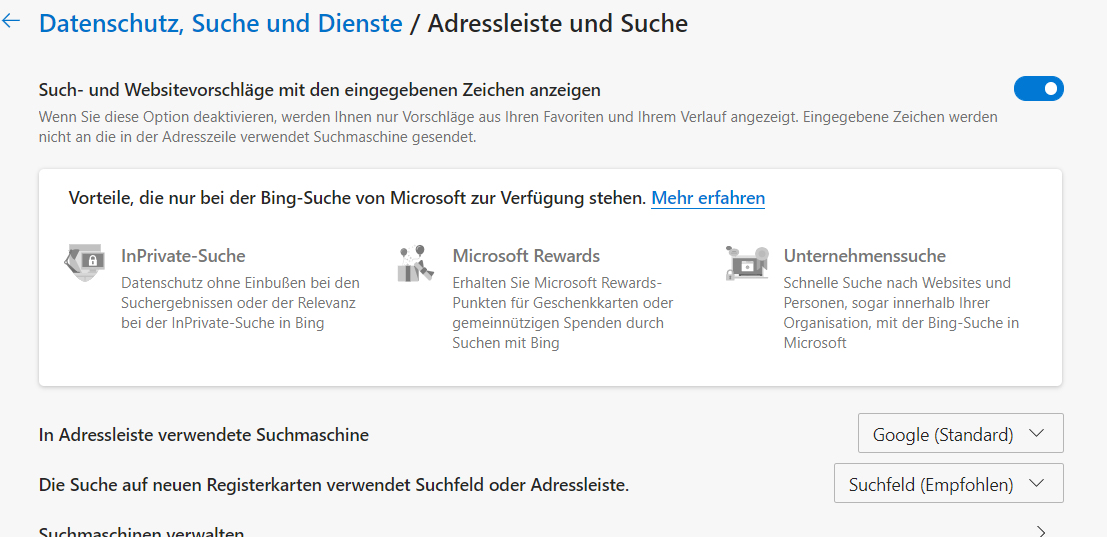The height and width of the screenshot is (537, 1107).
Task: Click the Unternehmenssuche heading
Action: tap(864, 256)
